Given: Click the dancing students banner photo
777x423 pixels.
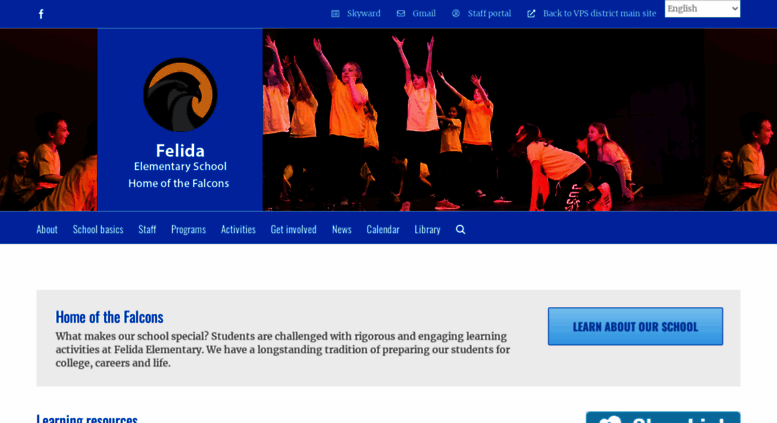Looking at the screenshot, I should (483, 120).
